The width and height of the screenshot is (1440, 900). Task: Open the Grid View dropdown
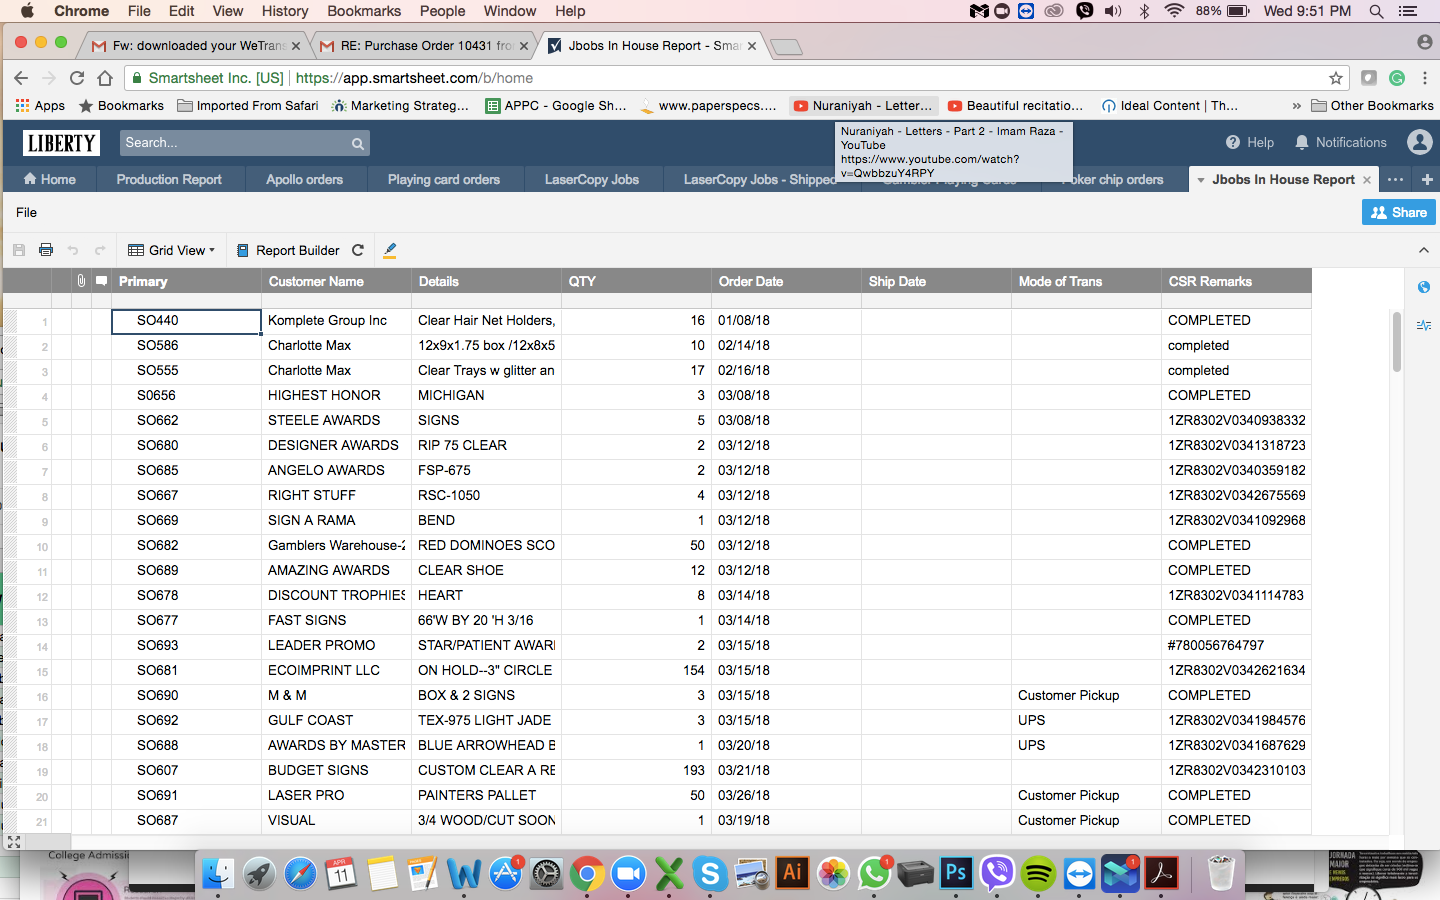171,250
